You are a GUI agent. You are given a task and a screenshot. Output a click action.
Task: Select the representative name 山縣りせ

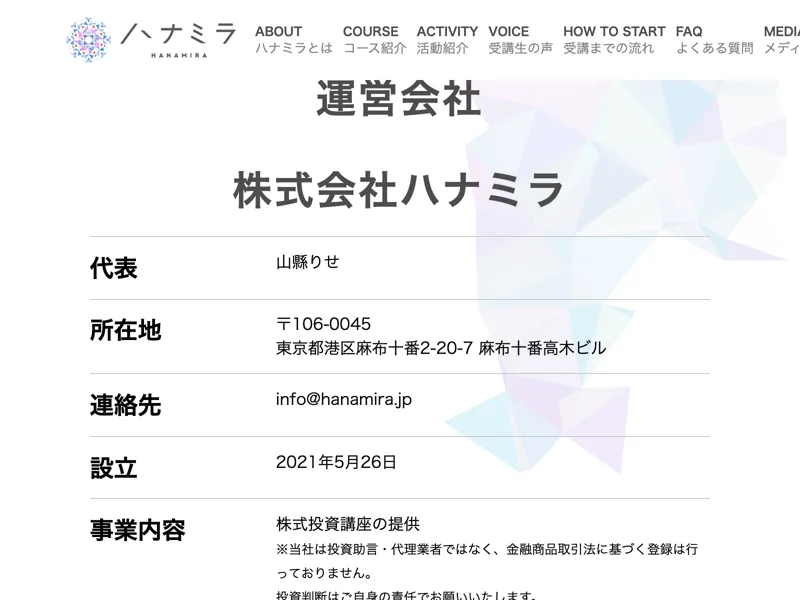tap(308, 262)
